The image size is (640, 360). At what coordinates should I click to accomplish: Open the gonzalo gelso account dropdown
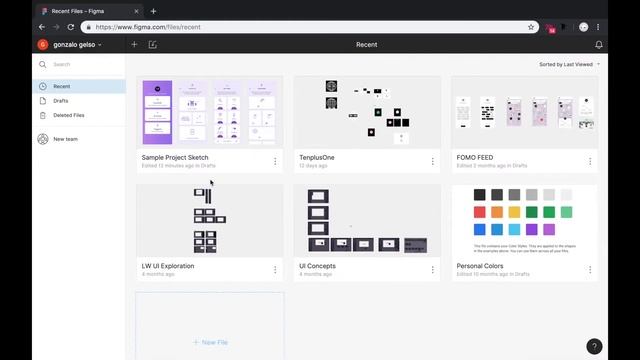77,44
